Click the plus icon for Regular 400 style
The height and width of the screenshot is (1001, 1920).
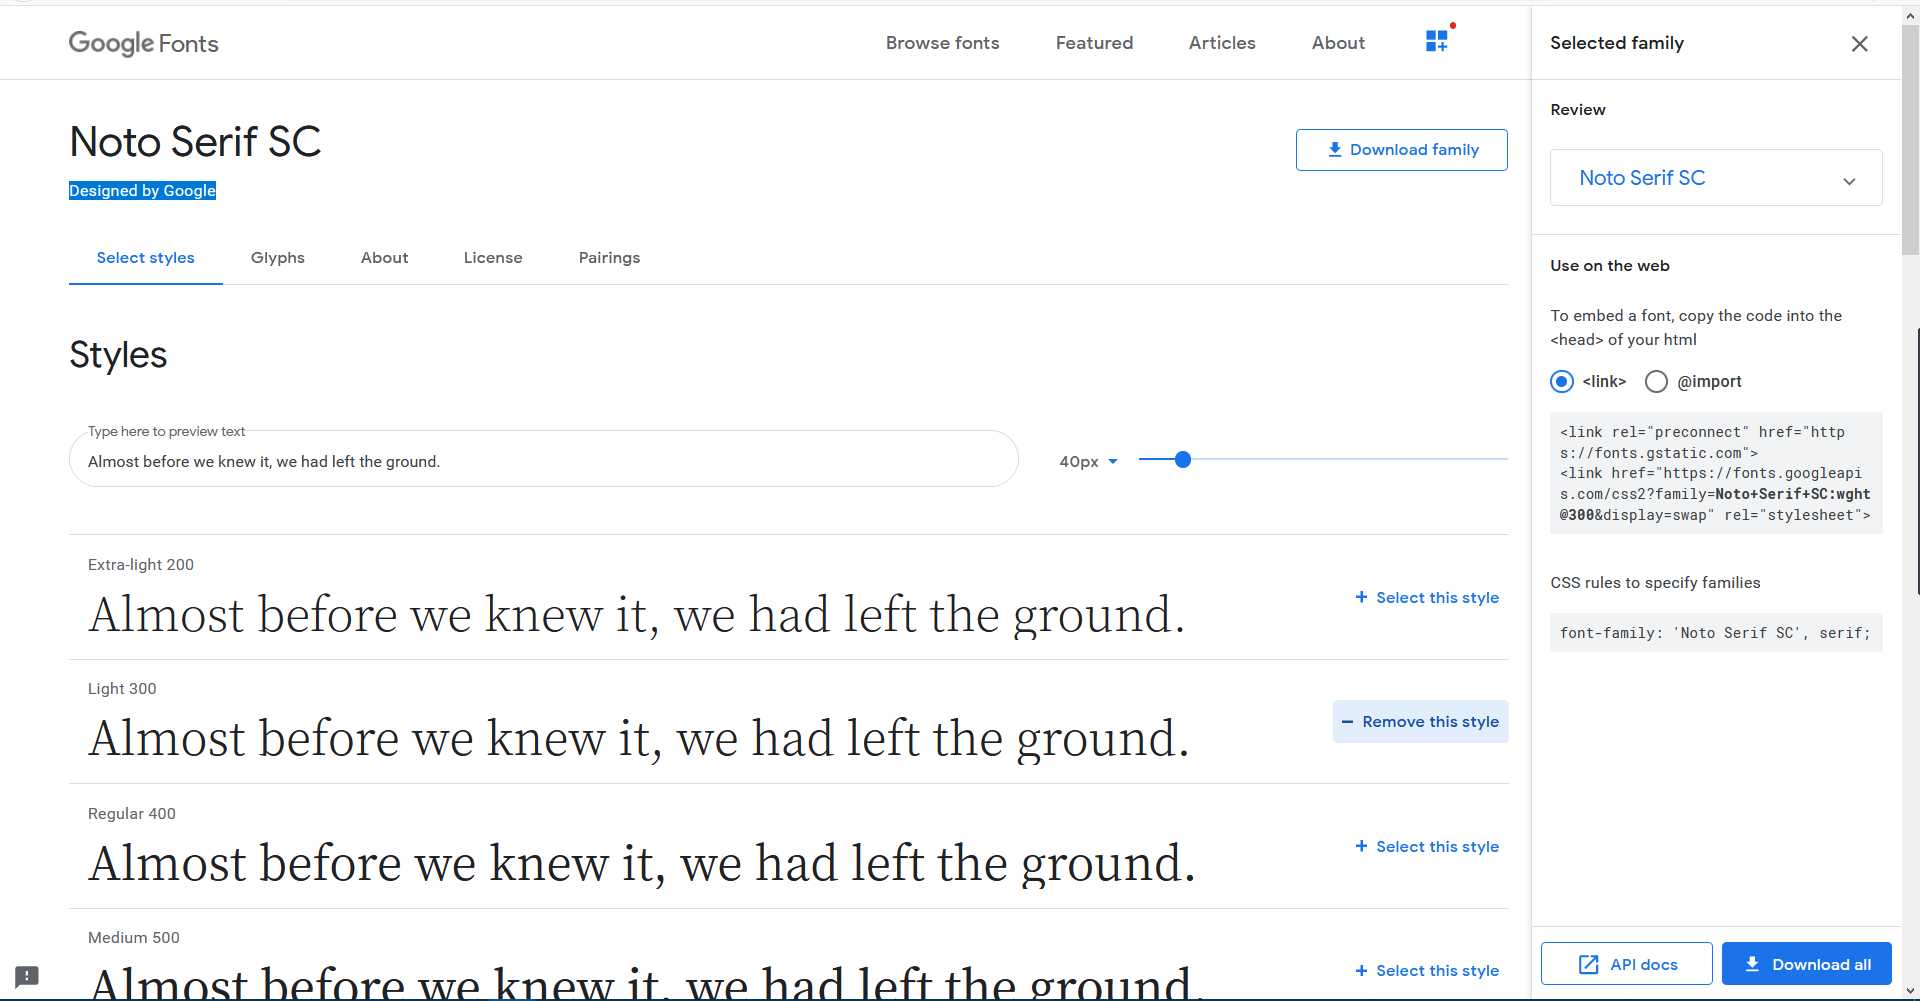click(x=1361, y=846)
